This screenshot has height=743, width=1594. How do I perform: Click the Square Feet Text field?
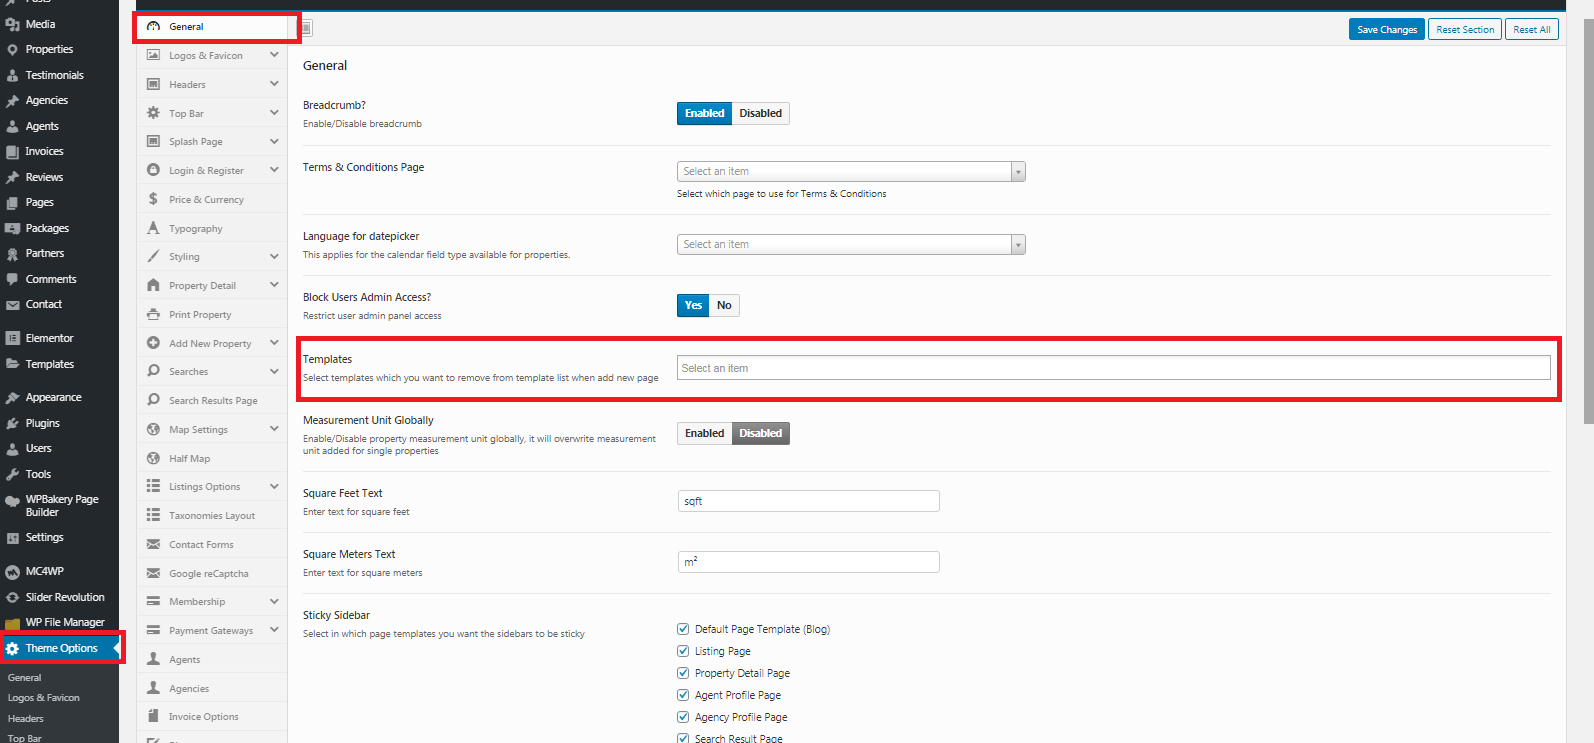(x=808, y=501)
